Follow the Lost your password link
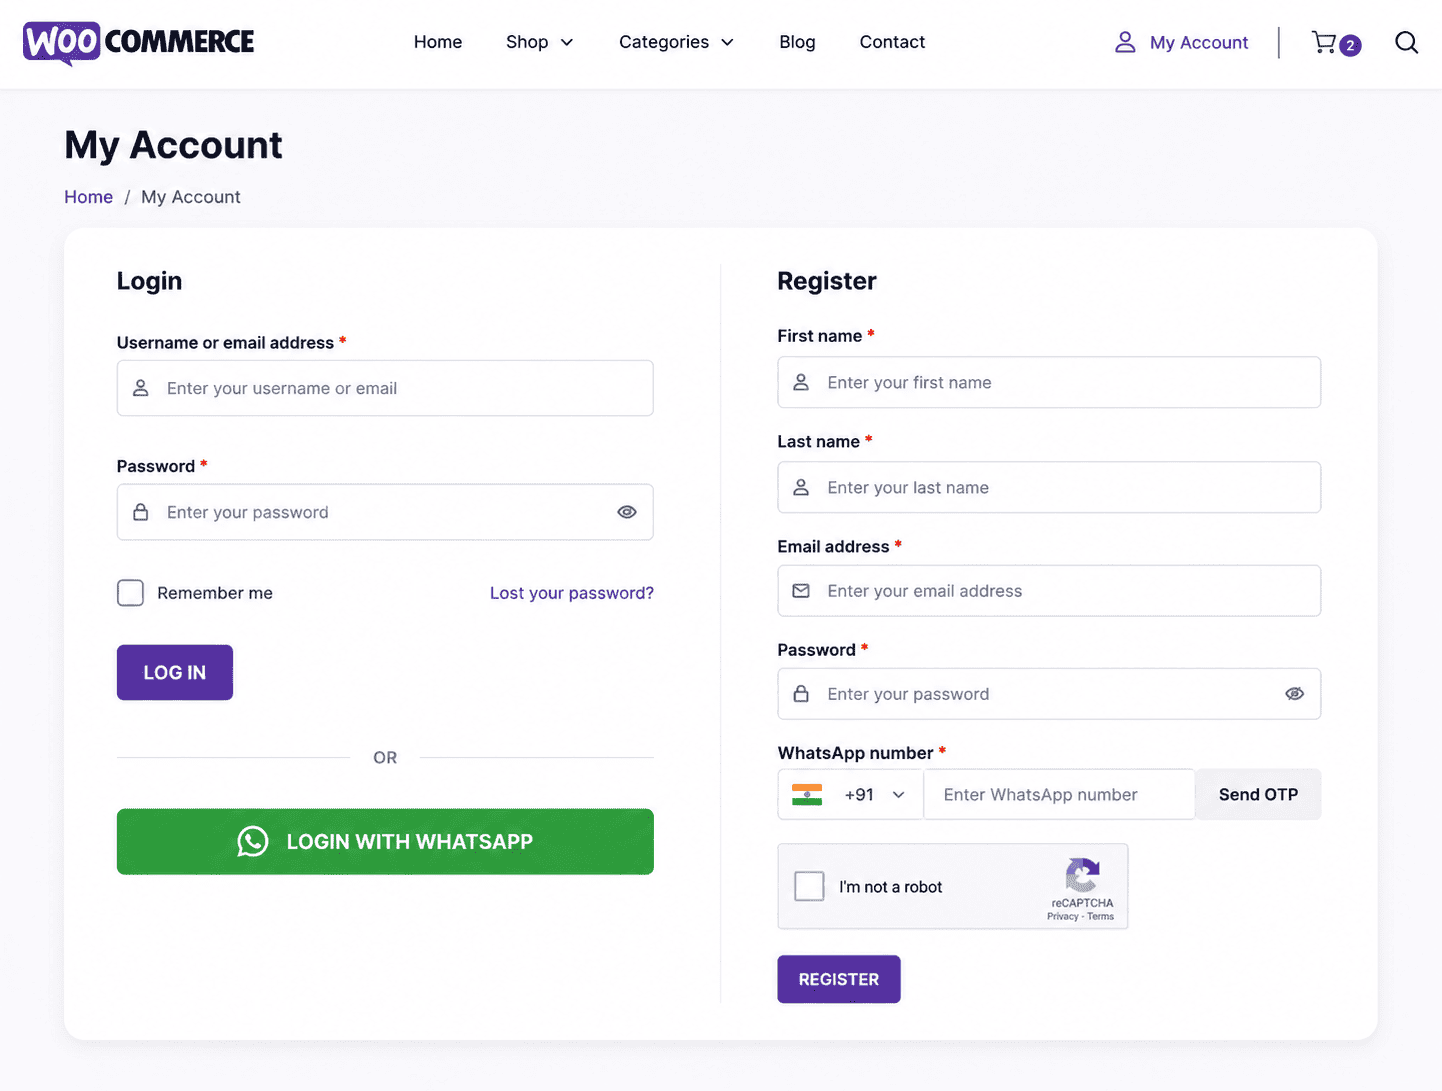Image resolution: width=1442 pixels, height=1091 pixels. tap(572, 593)
